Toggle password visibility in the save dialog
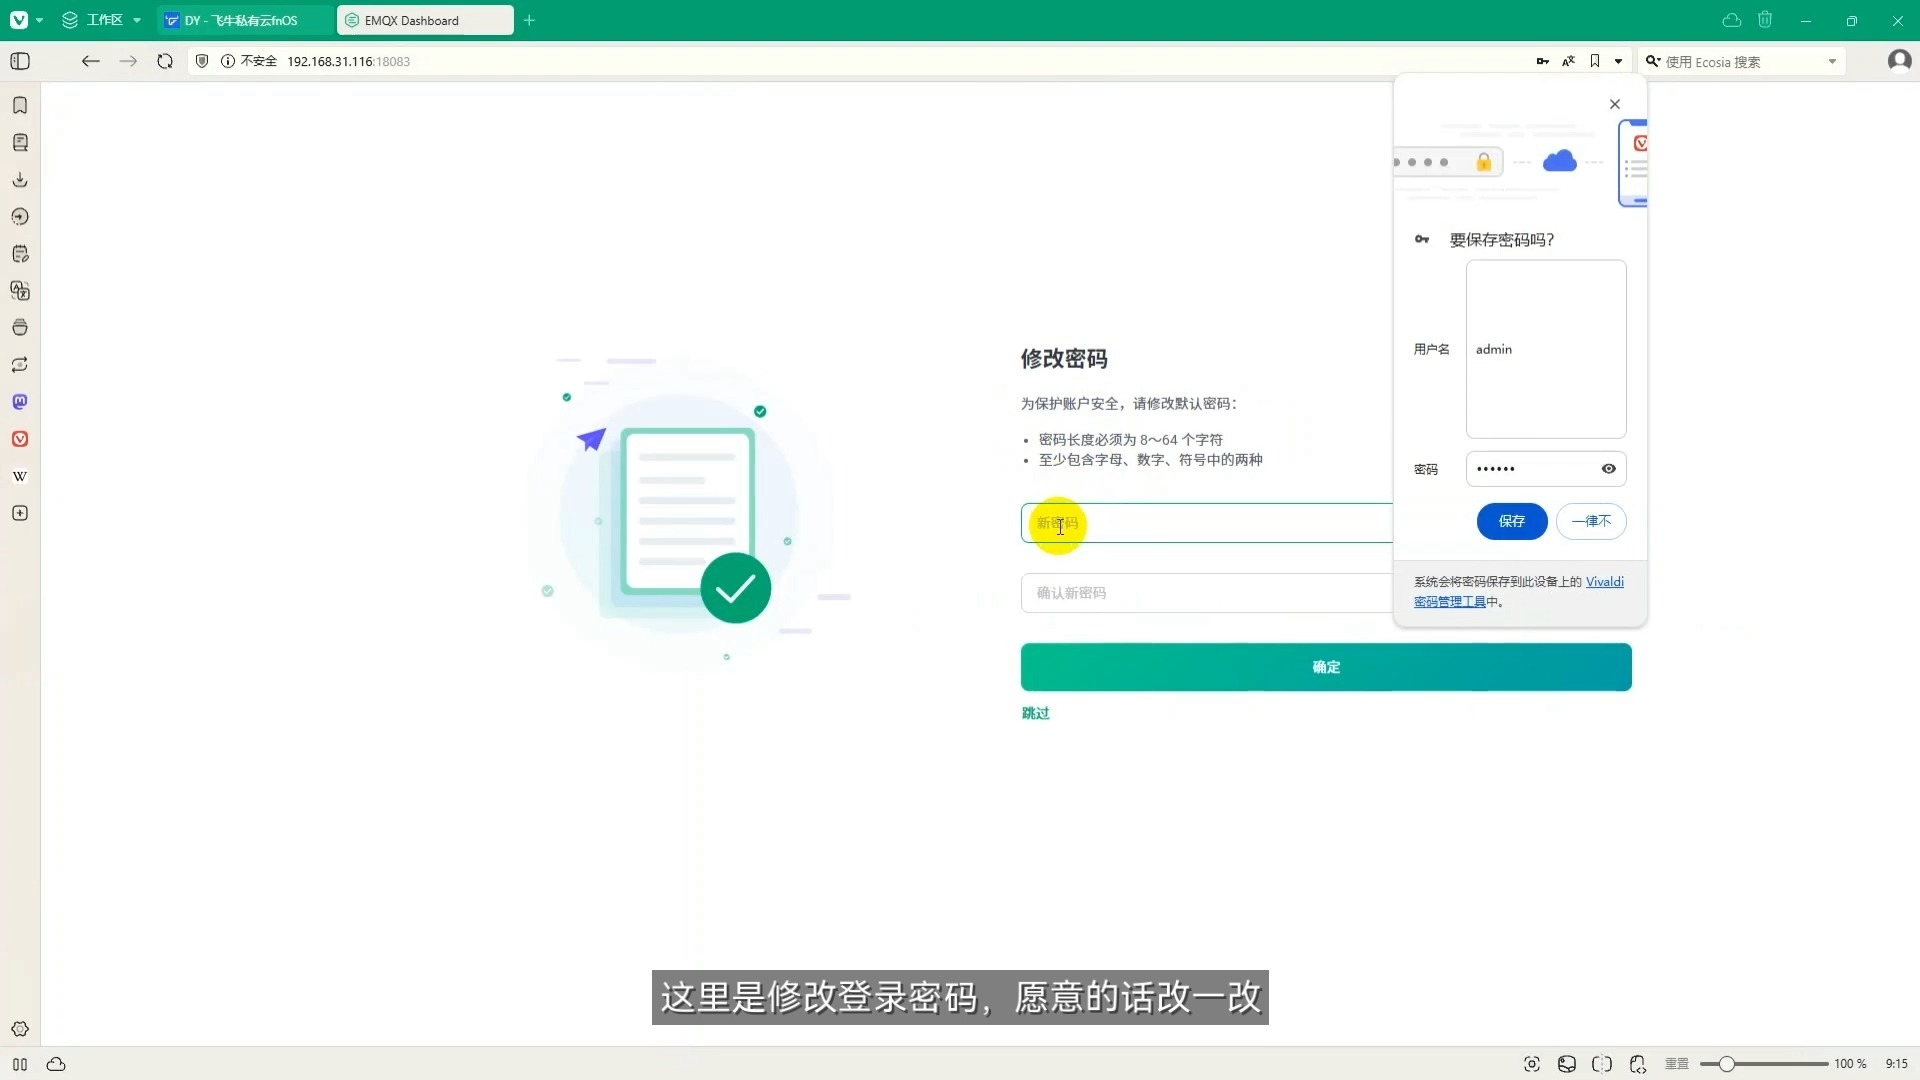 (1608, 469)
